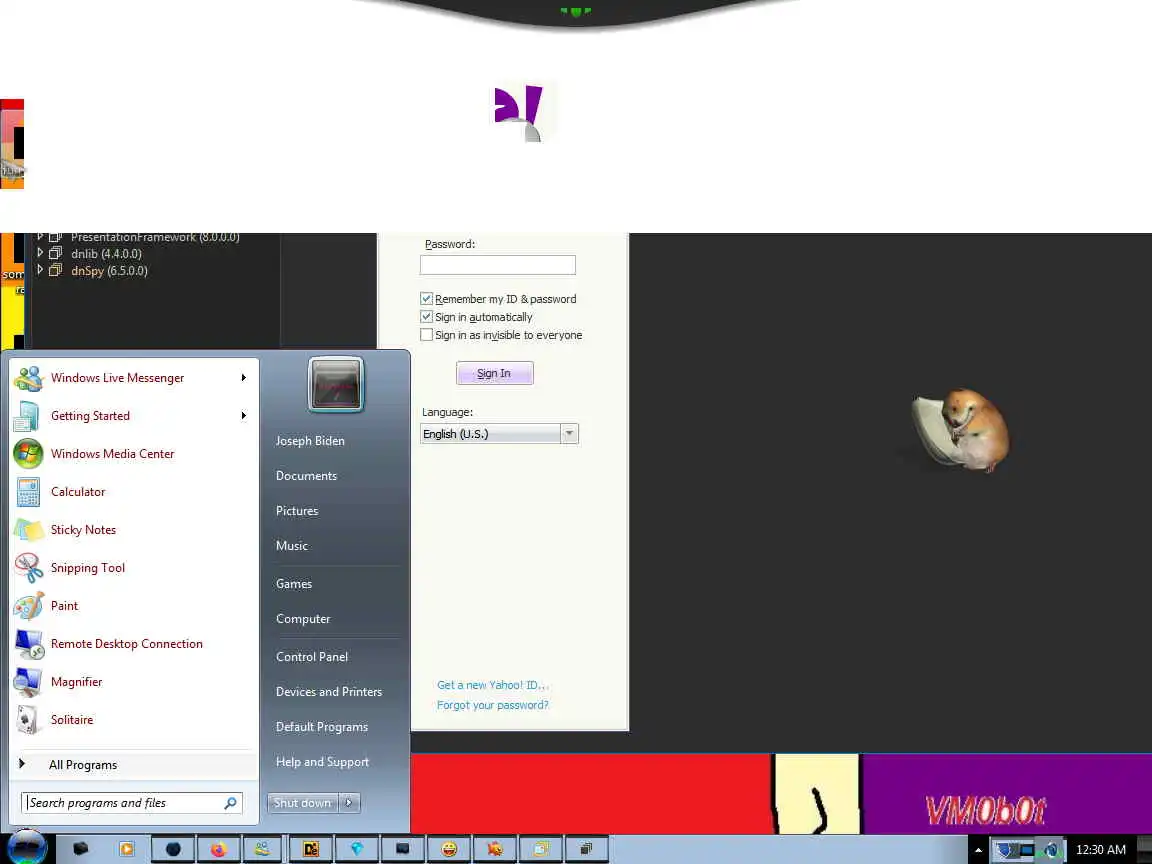This screenshot has height=864, width=1152.
Task: Click the action center flag tray icon
Action: click(x=1005, y=850)
